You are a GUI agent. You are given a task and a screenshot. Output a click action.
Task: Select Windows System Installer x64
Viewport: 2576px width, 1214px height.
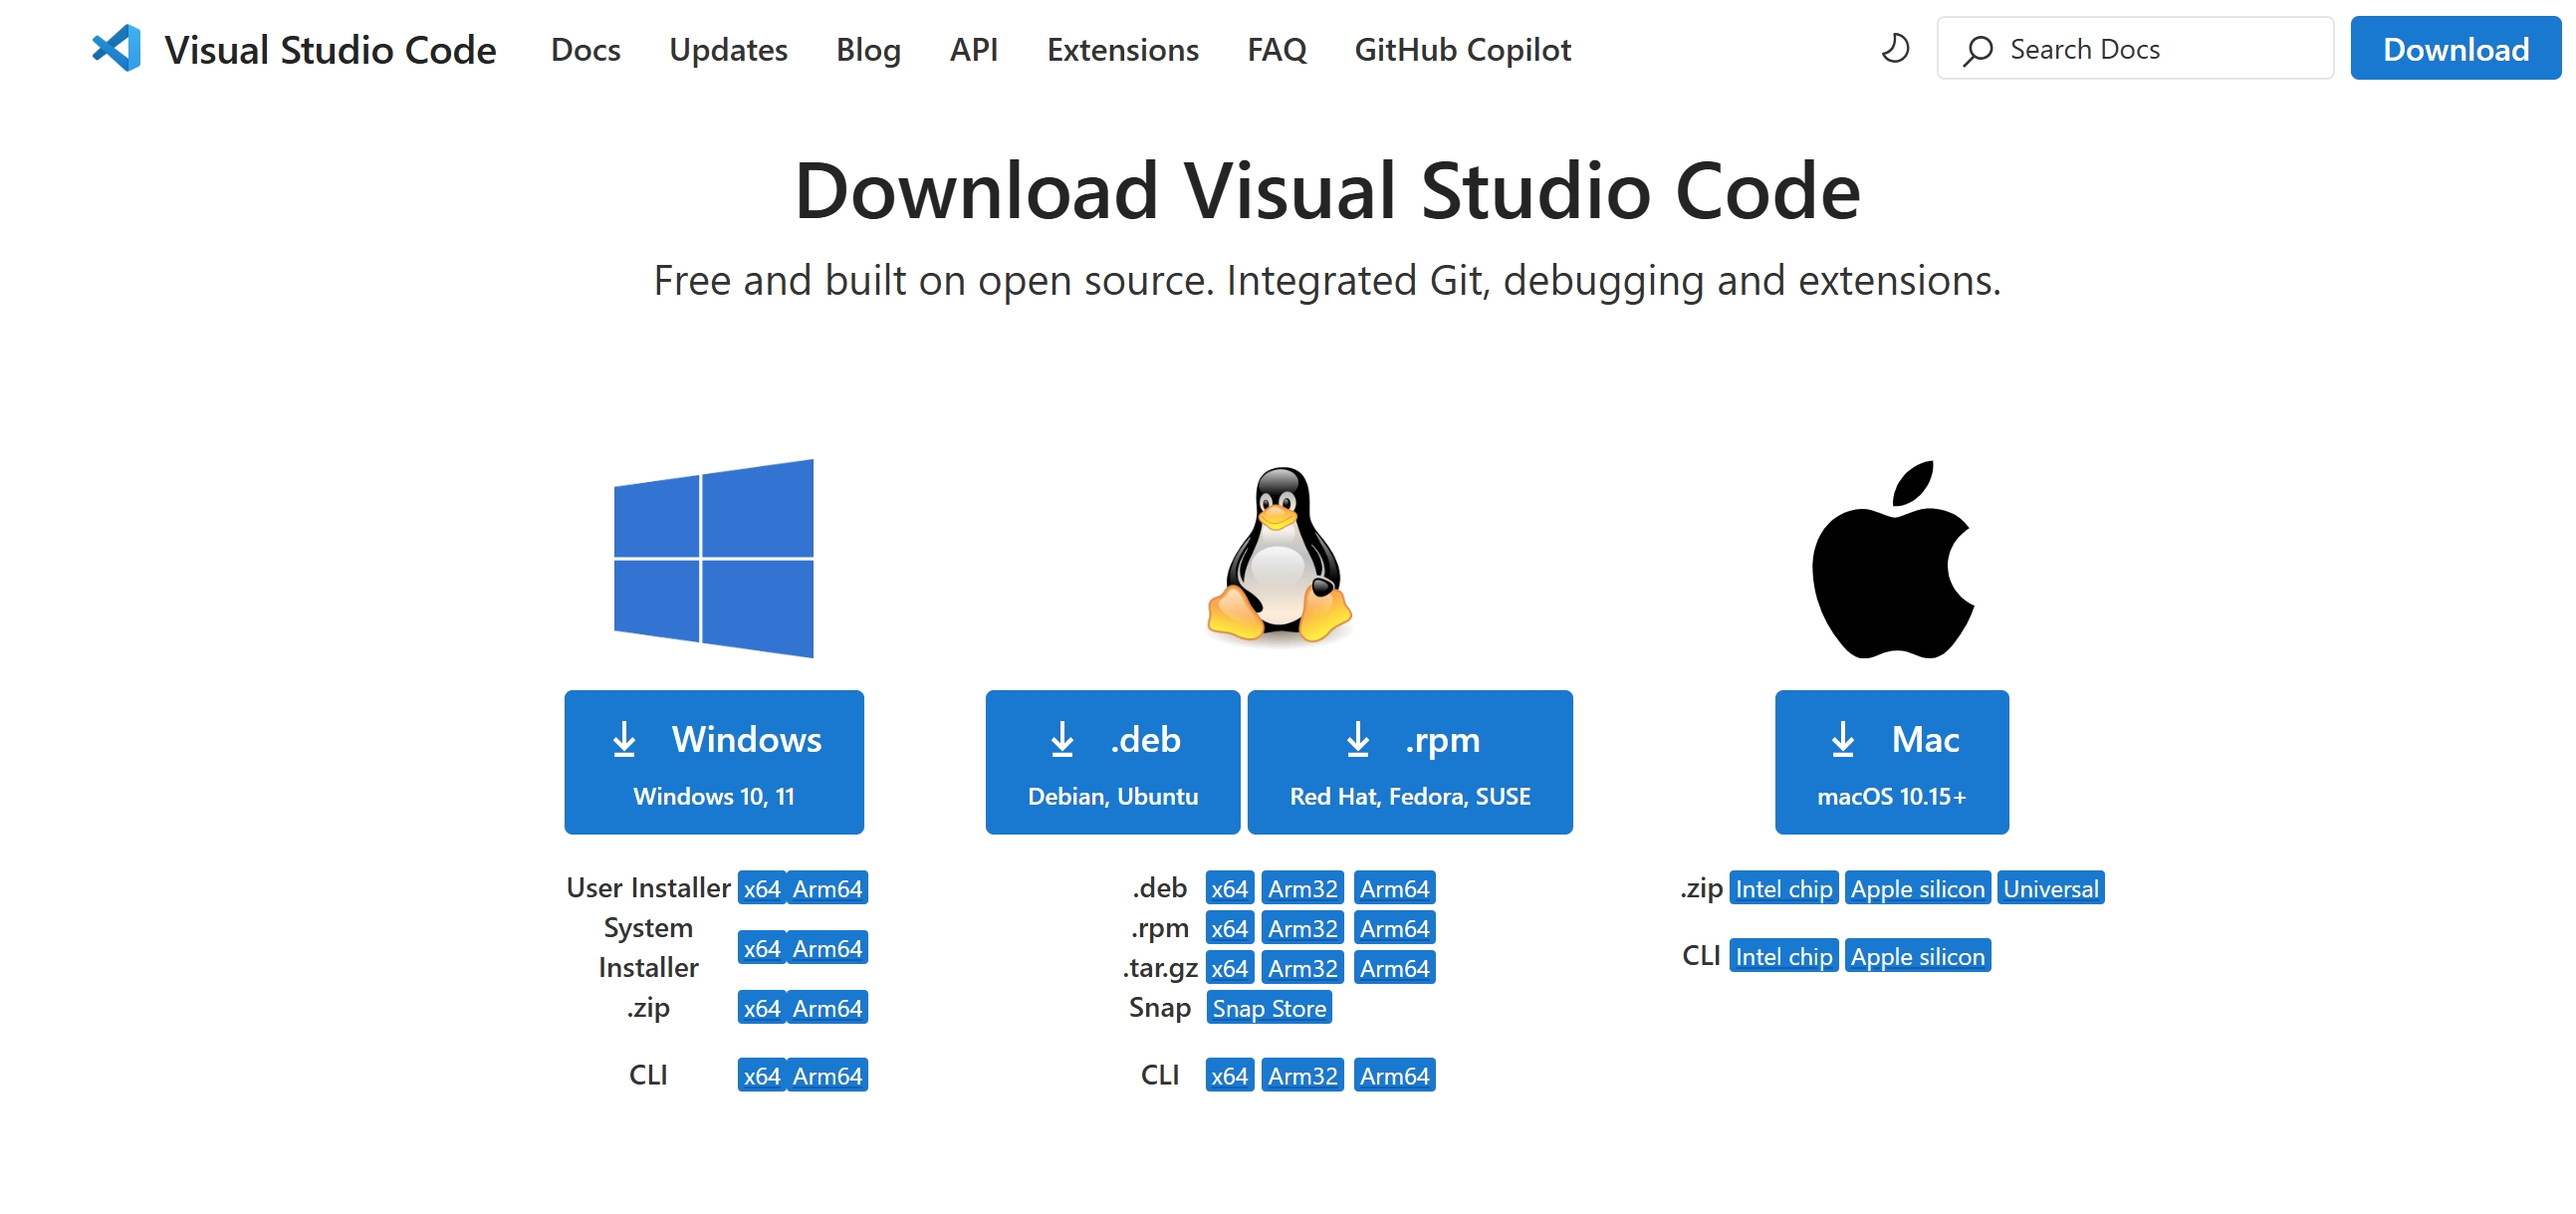pos(761,948)
